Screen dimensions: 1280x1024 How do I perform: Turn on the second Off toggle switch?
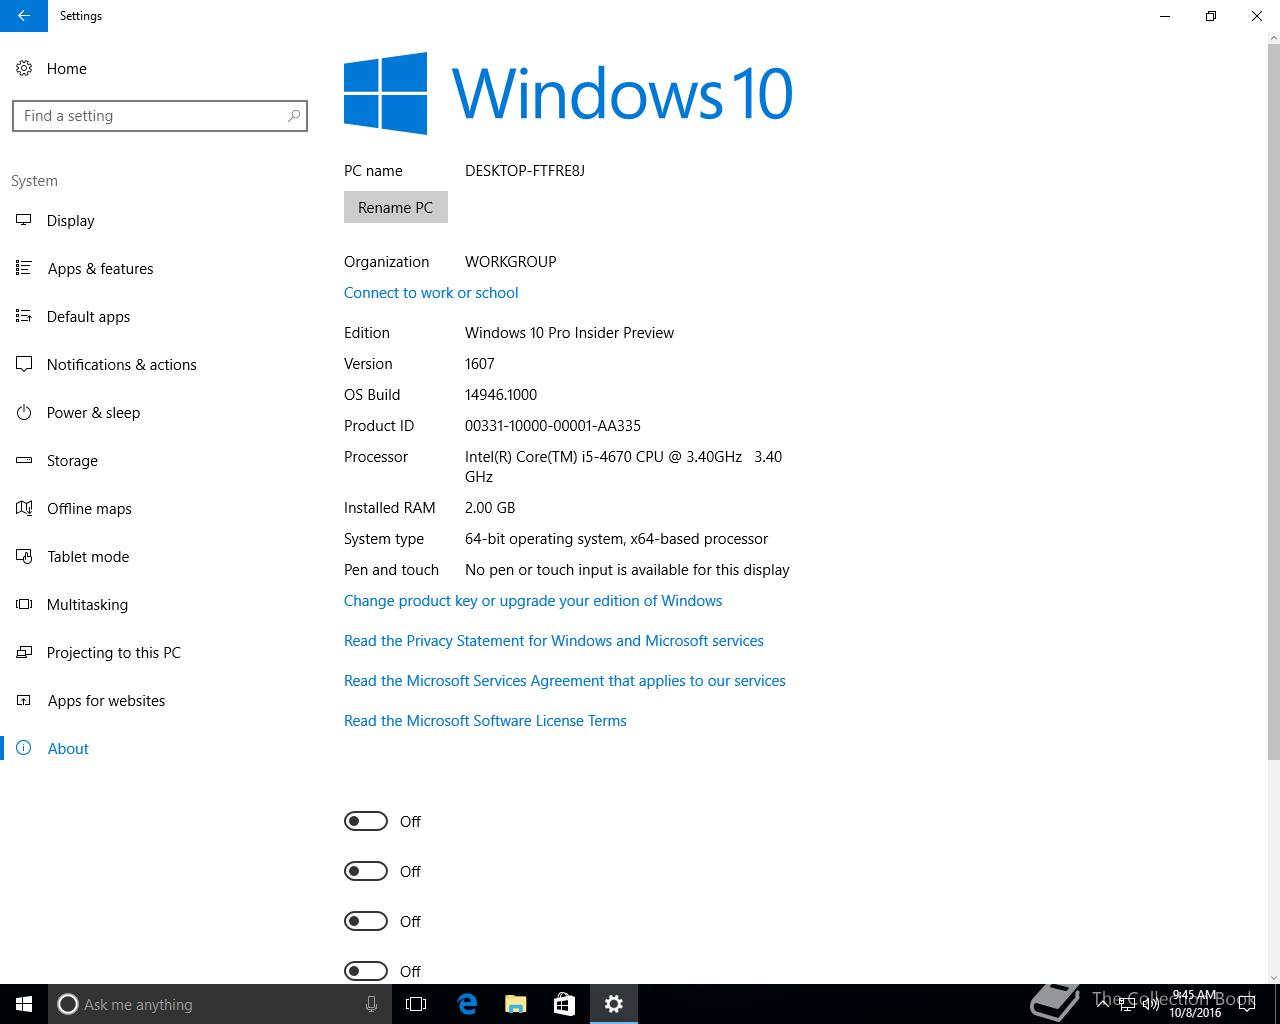(366, 871)
